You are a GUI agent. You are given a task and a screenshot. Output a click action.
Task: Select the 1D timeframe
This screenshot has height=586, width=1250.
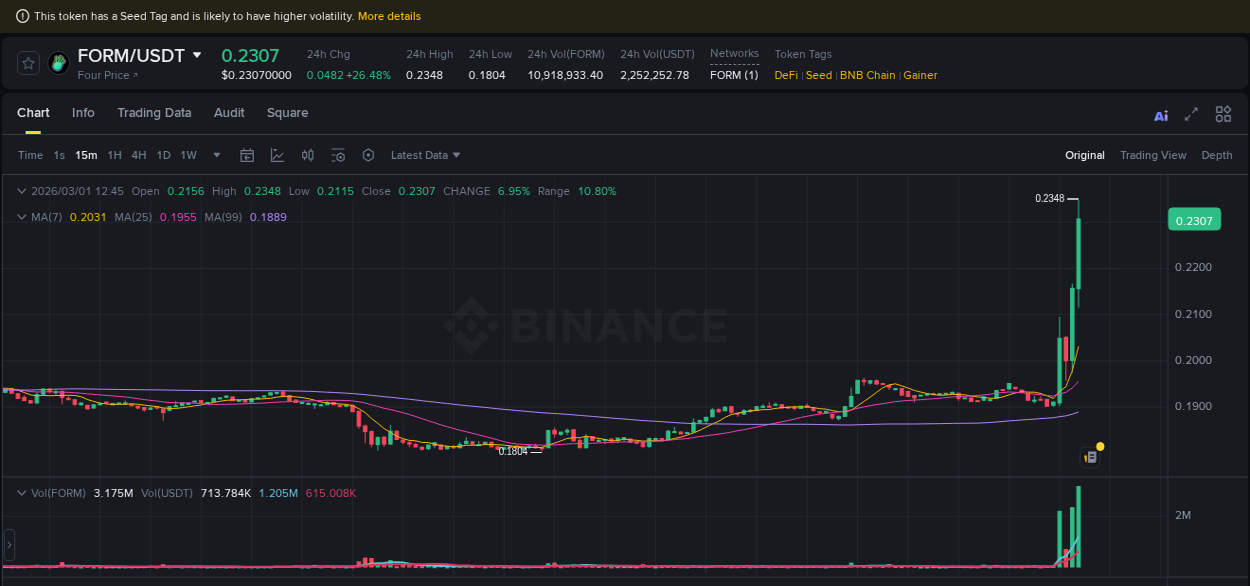[163, 155]
